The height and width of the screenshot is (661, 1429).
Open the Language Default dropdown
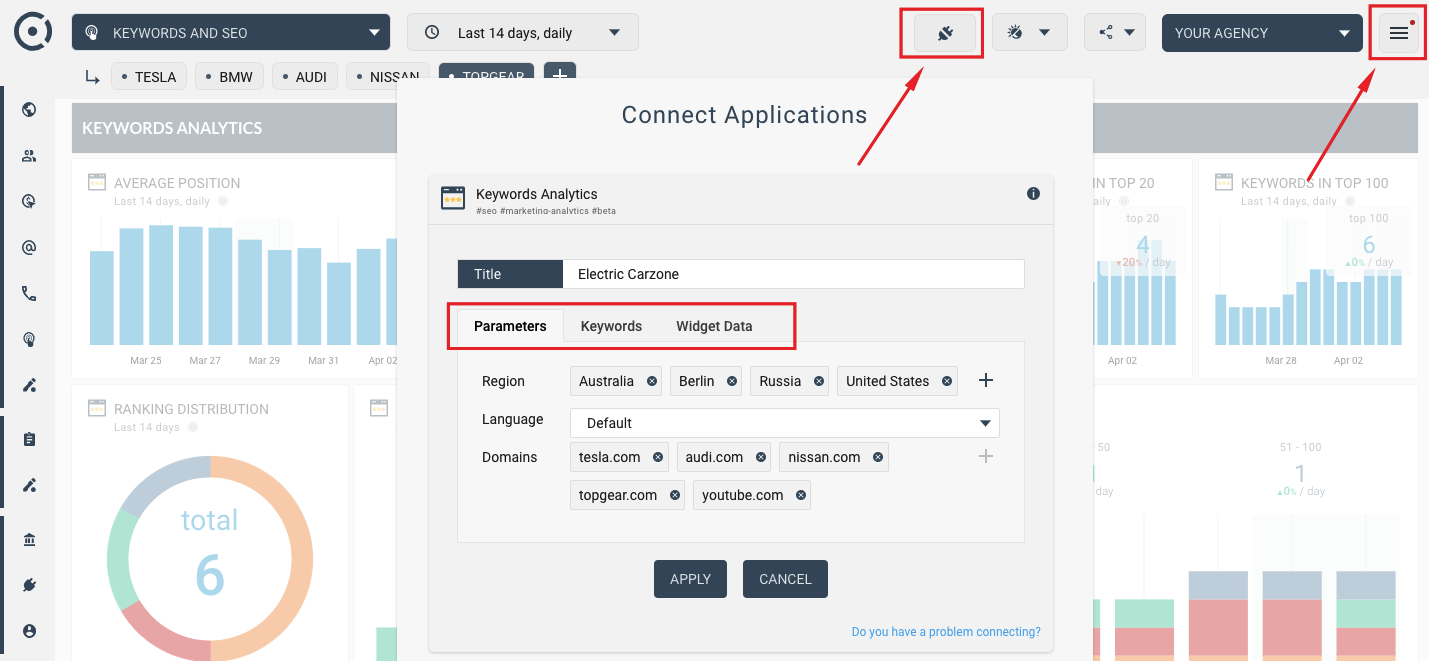click(x=785, y=423)
